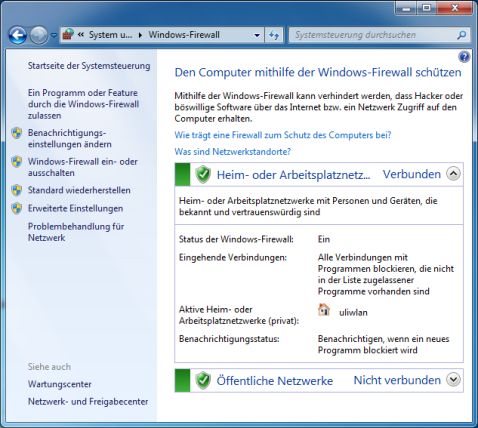Open 'Wie trägt eine Firewall zum Schutz' help link
The height and width of the screenshot is (428, 478).
[x=283, y=135]
